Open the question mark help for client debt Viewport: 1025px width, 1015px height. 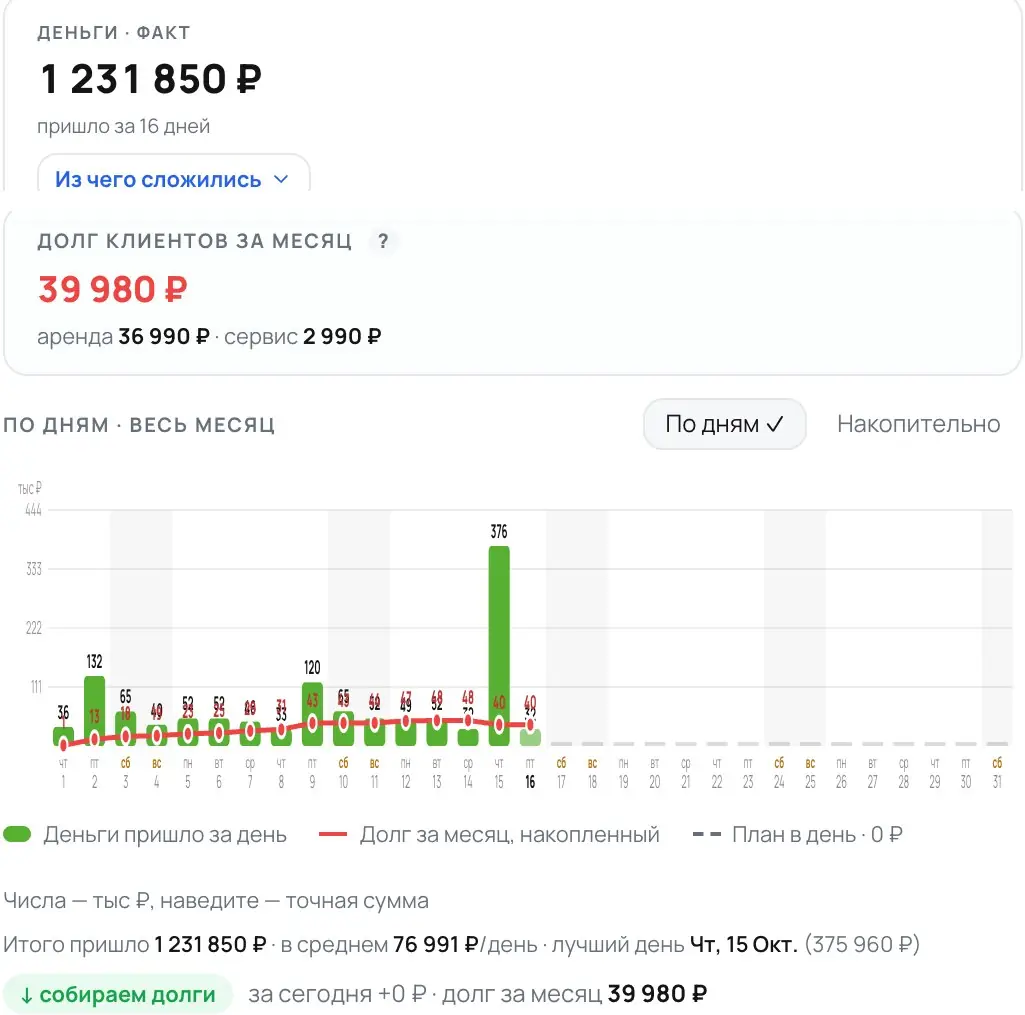(383, 241)
